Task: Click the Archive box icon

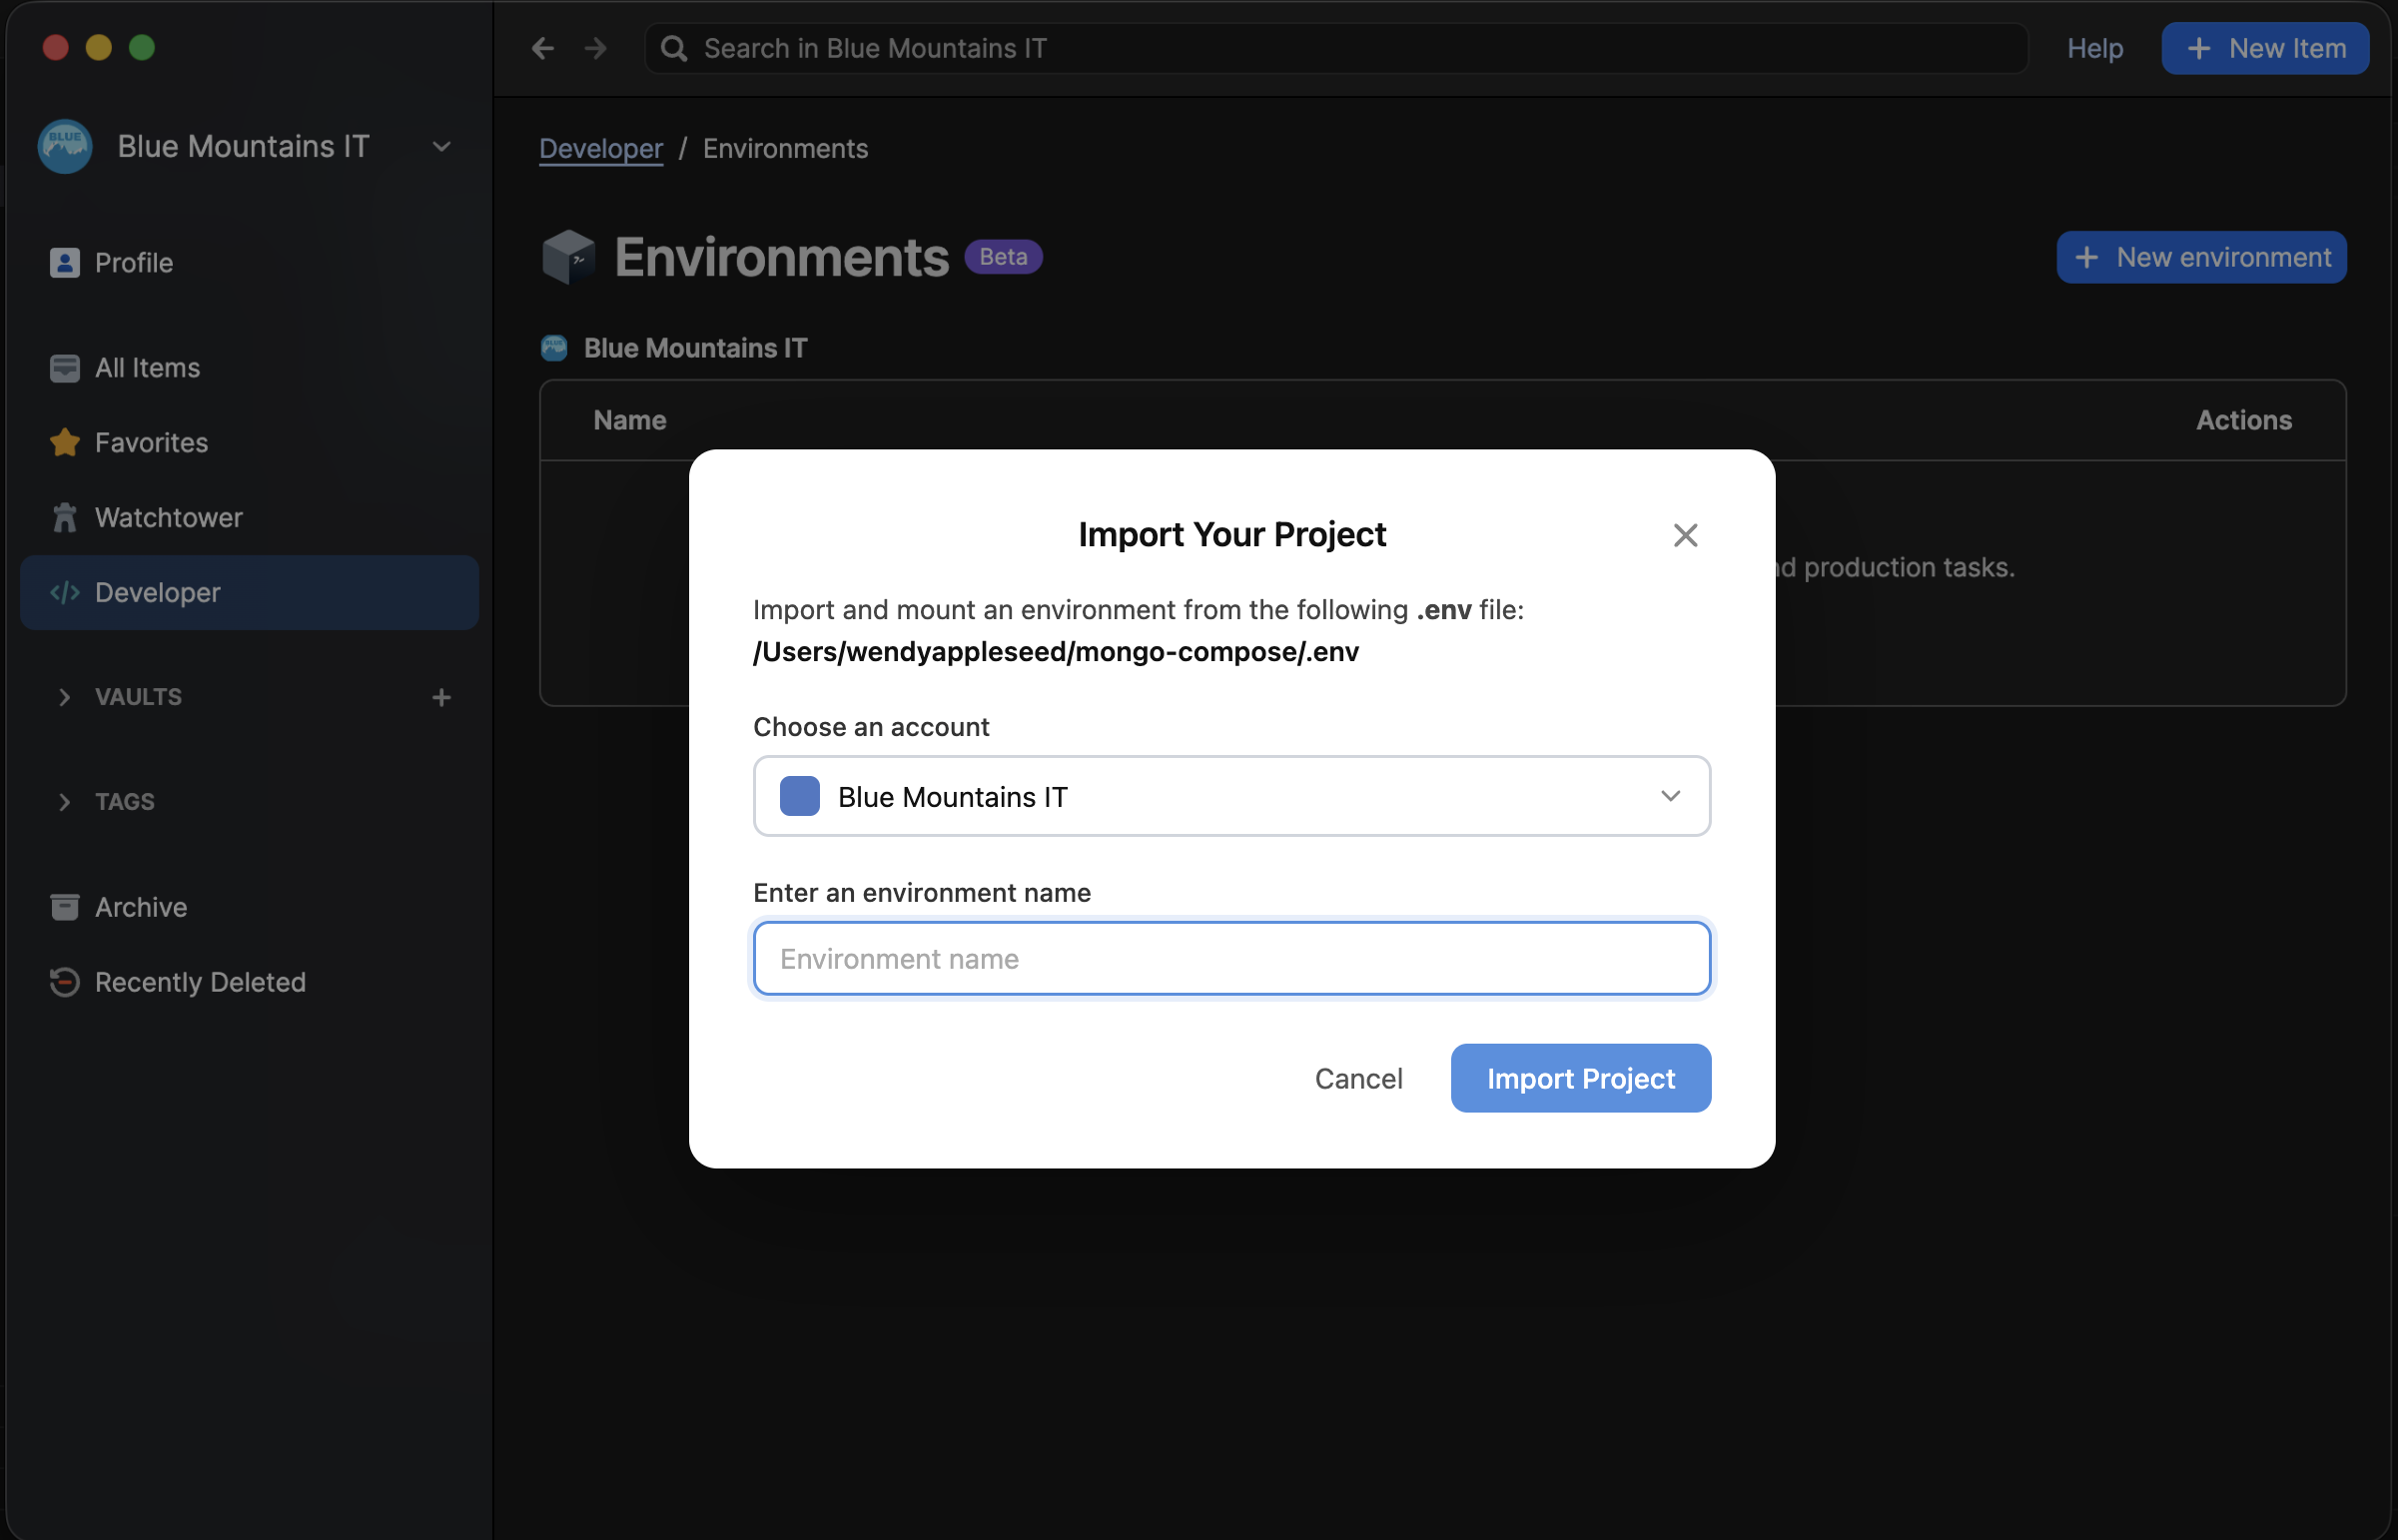Action: pyautogui.click(x=64, y=907)
